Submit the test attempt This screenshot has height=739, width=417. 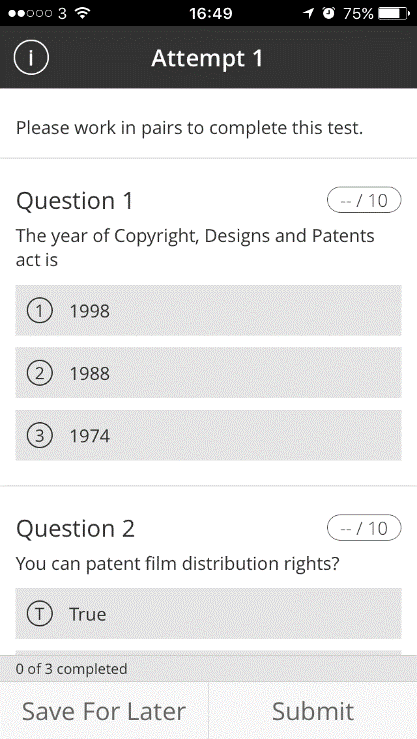[313, 711]
